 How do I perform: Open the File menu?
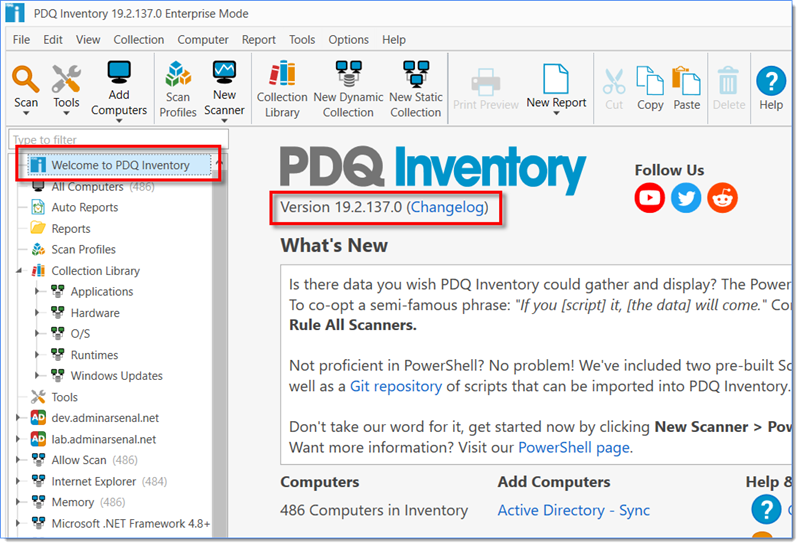tap(21, 39)
